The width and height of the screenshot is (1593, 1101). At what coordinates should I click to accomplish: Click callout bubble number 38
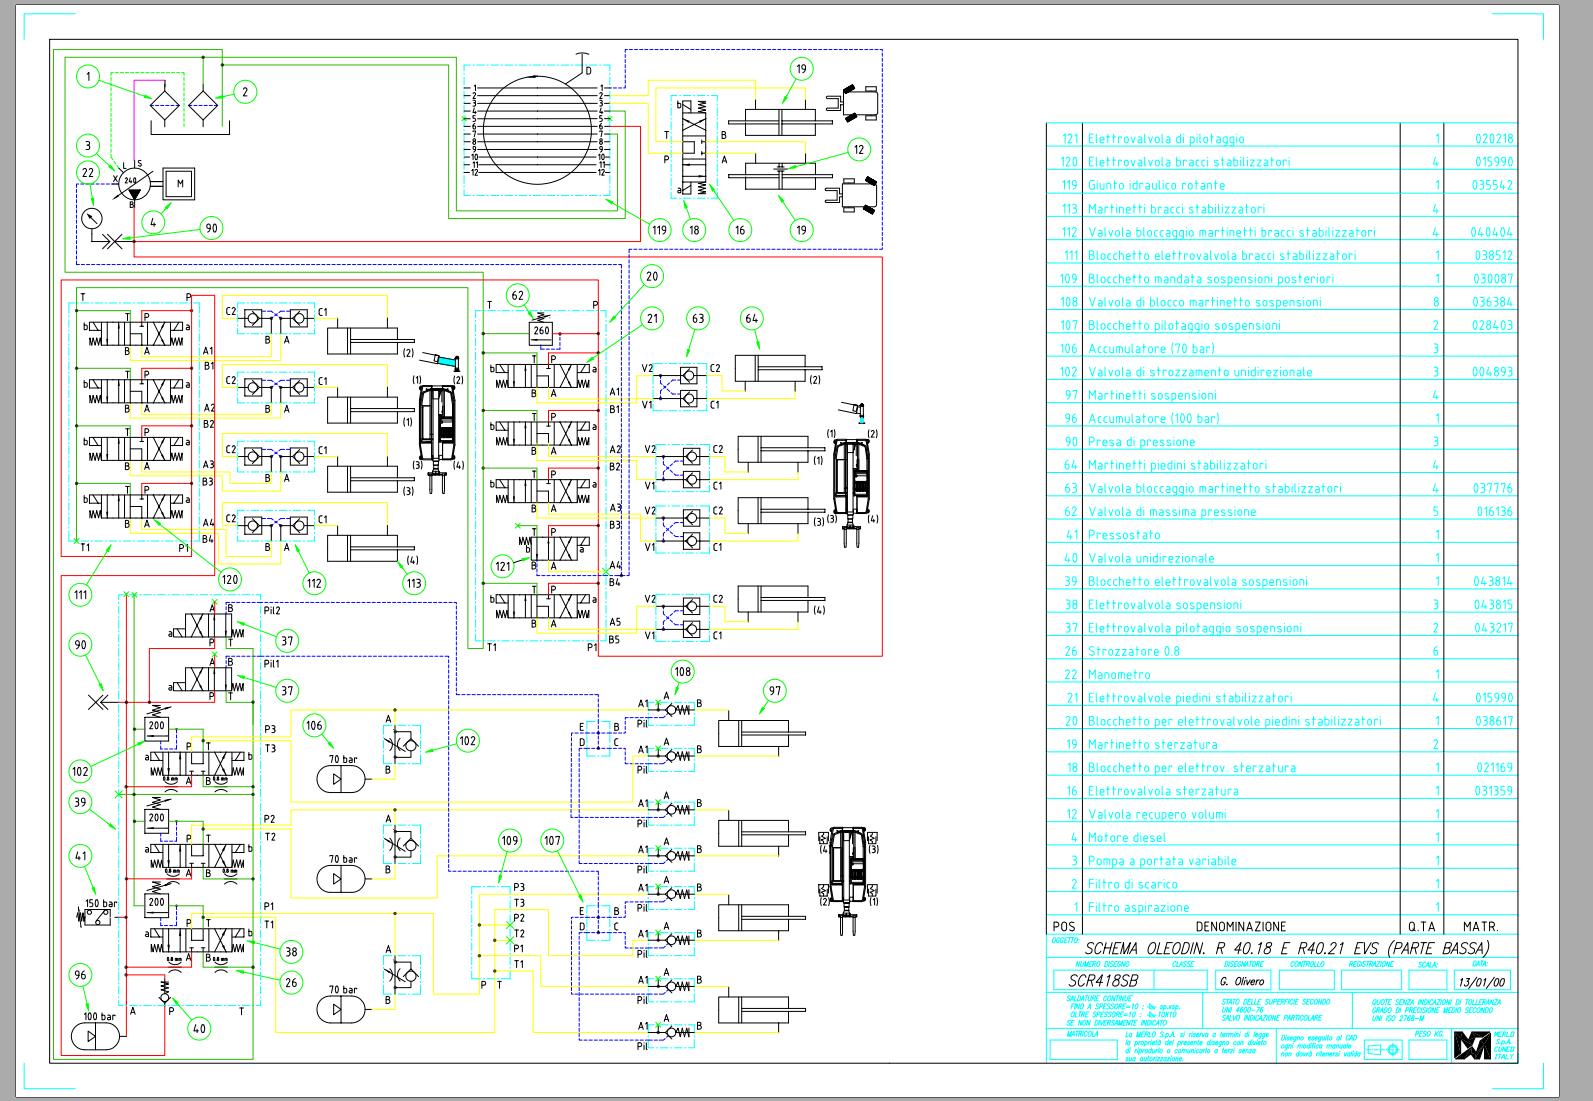291,952
